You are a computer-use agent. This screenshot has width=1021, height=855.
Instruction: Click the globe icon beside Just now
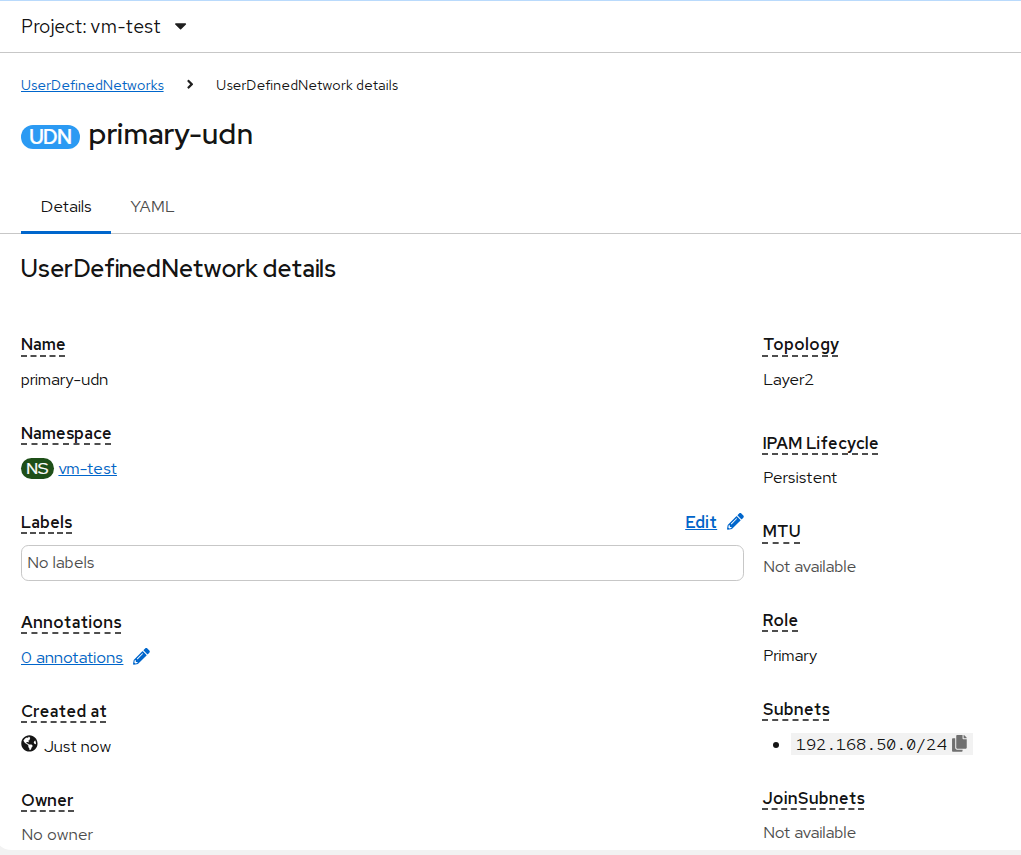tap(29, 745)
